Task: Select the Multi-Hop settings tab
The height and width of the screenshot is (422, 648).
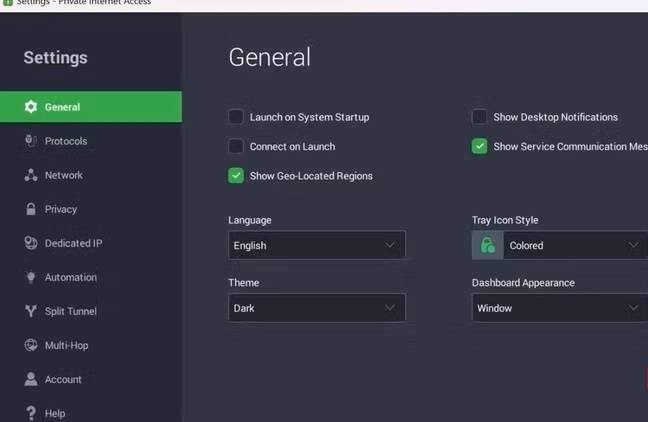Action: [91, 345]
